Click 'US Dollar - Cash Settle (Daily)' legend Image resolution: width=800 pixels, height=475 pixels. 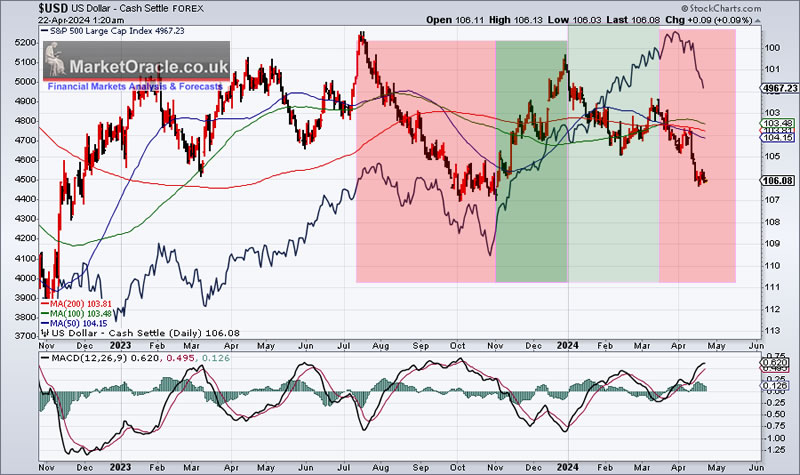pos(145,333)
